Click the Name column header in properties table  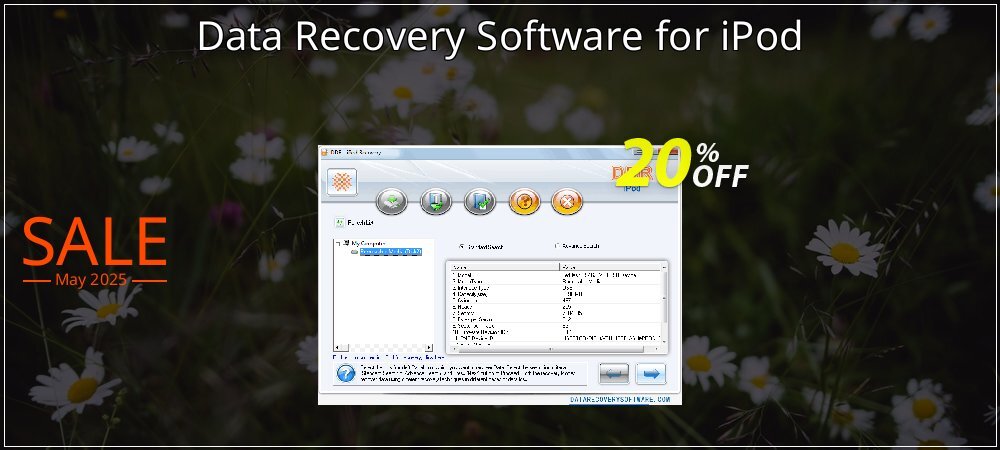point(504,267)
